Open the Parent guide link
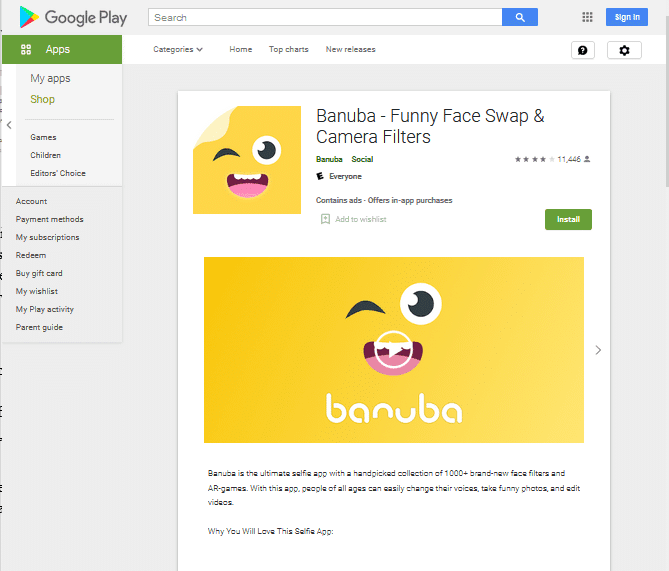 pos(39,327)
